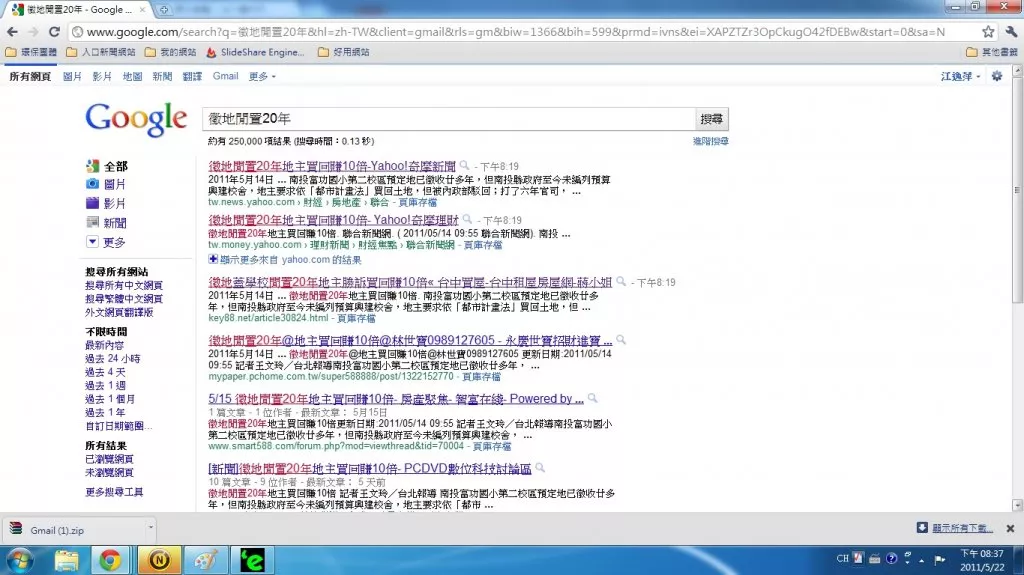The height and width of the screenshot is (575, 1024).
Task: Open Windows Explorer from taskbar
Action: [67, 561]
